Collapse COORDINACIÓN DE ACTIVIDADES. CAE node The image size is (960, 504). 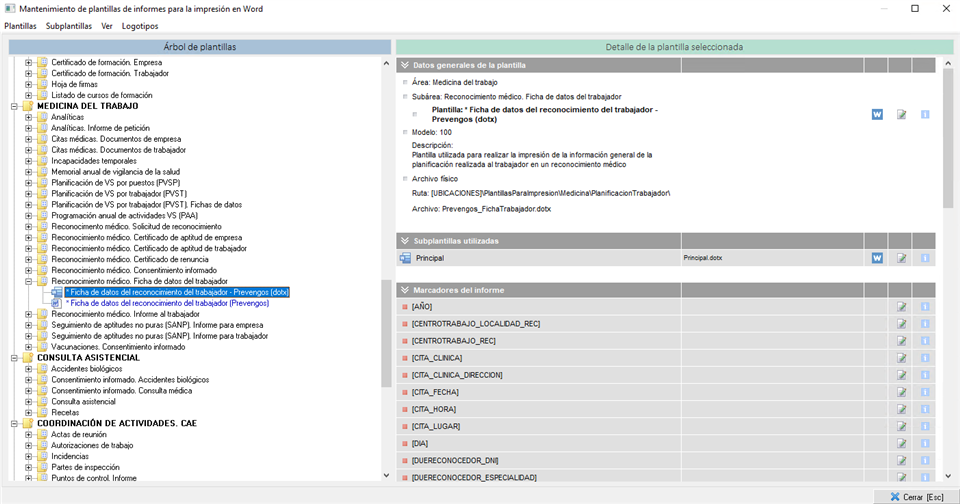pos(14,423)
